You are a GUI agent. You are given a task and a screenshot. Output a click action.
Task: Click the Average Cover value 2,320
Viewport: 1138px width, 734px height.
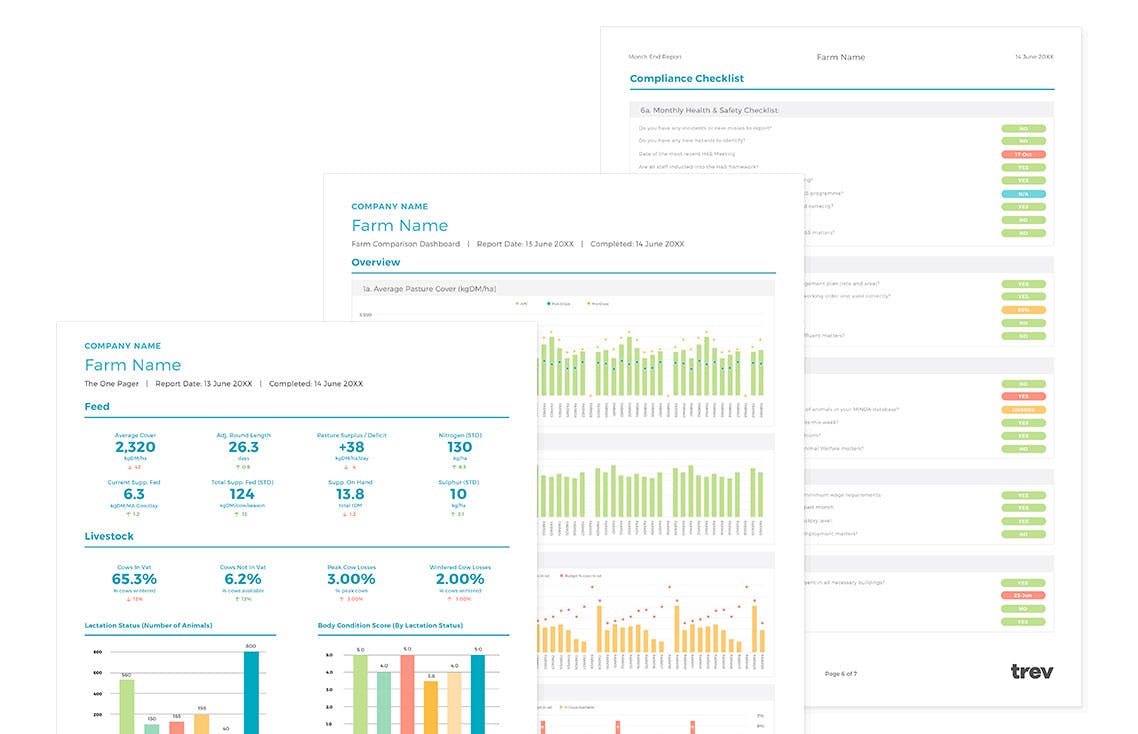tap(135, 447)
